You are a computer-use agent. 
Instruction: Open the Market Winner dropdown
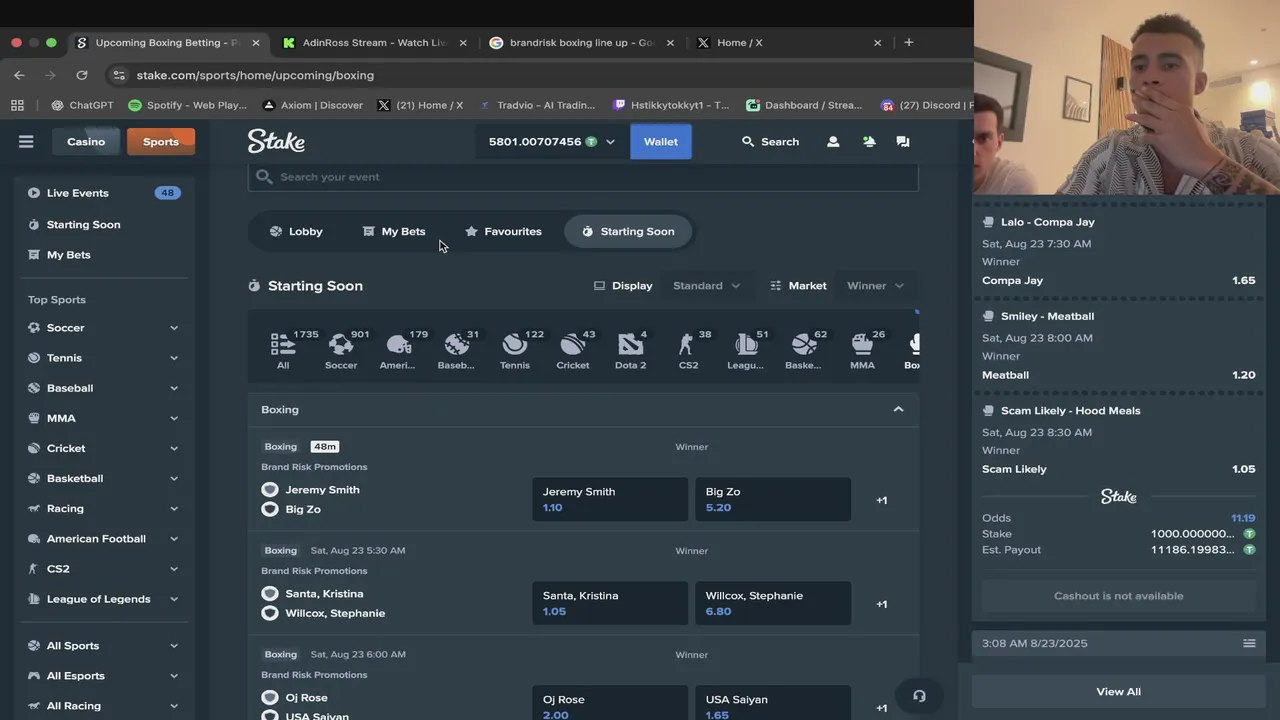[x=875, y=286]
